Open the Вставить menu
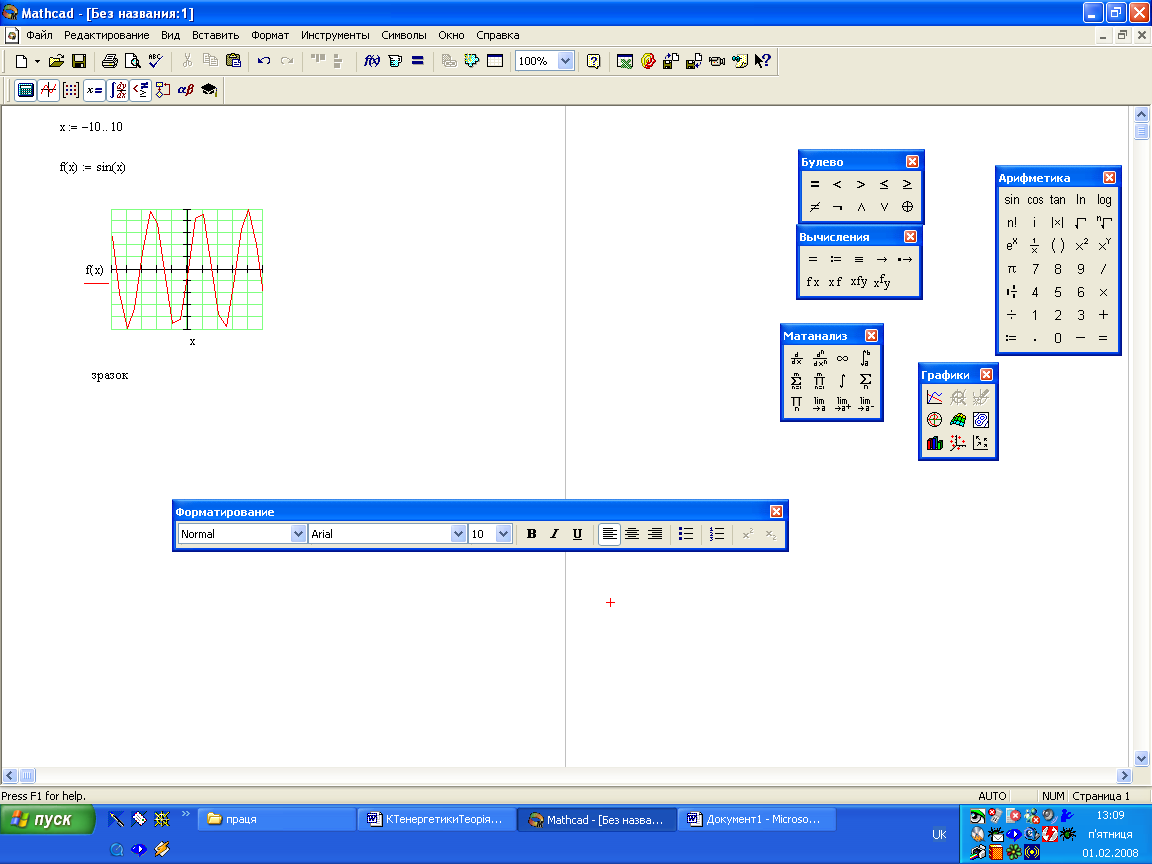Screen dimensions: 1152x864 point(215,35)
